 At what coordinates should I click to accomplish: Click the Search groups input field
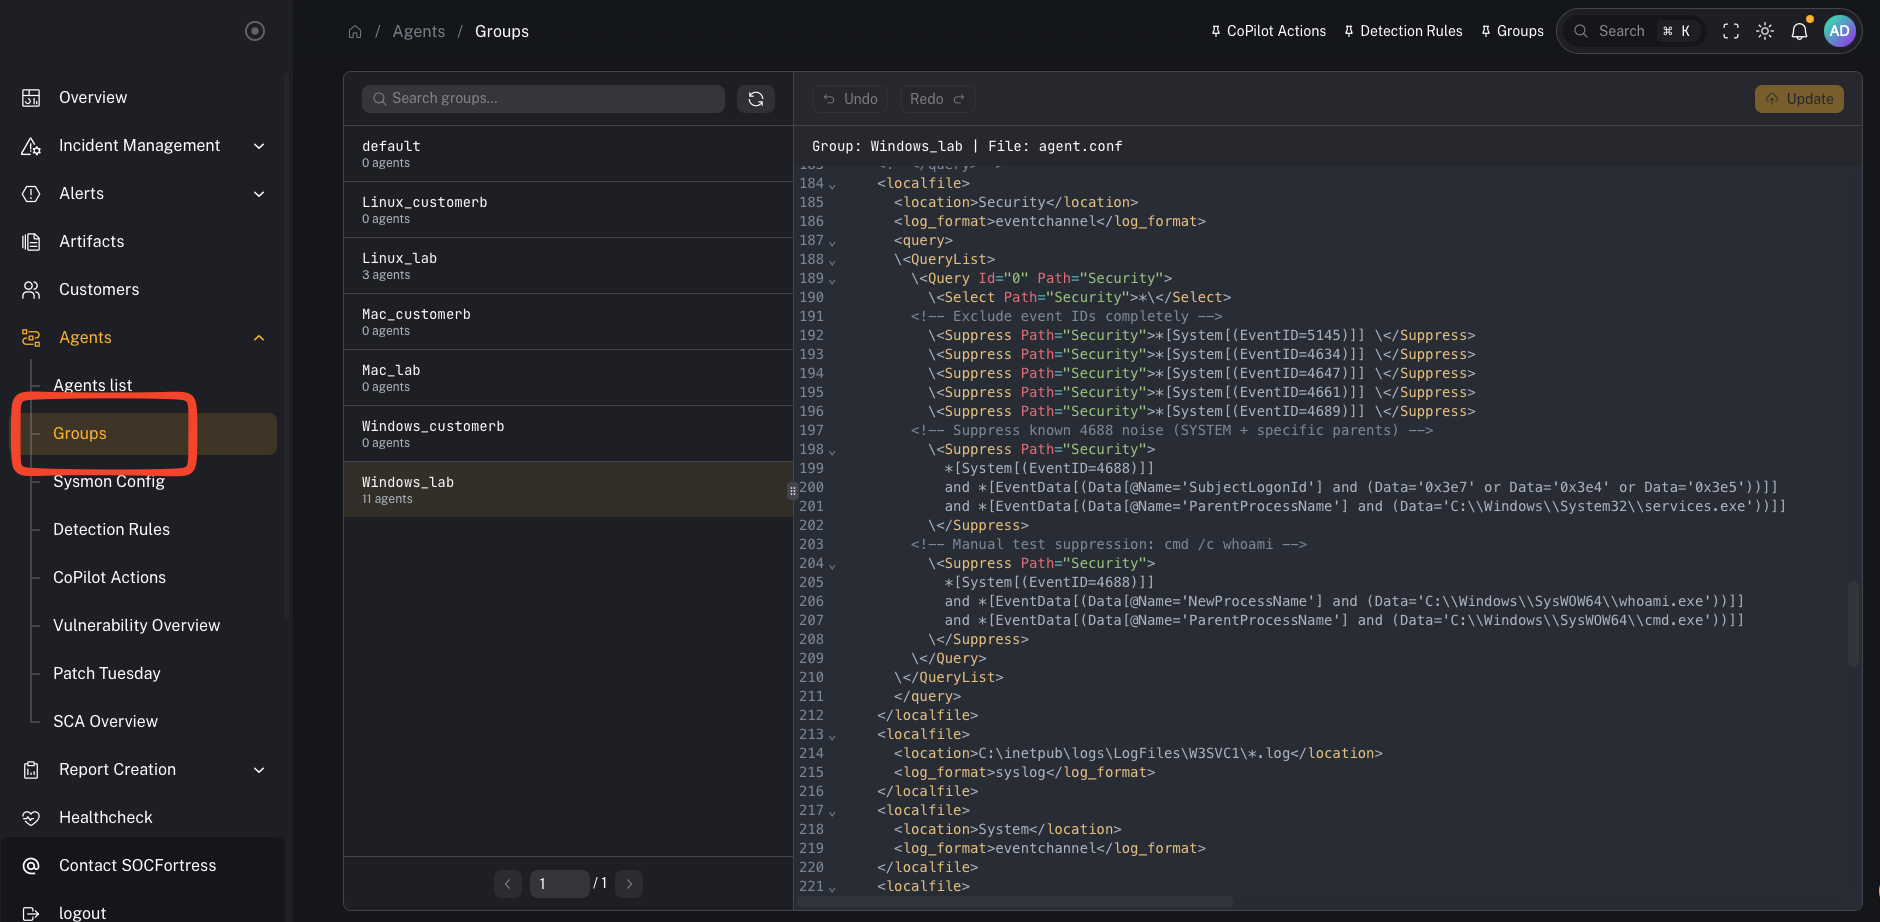[x=543, y=99]
